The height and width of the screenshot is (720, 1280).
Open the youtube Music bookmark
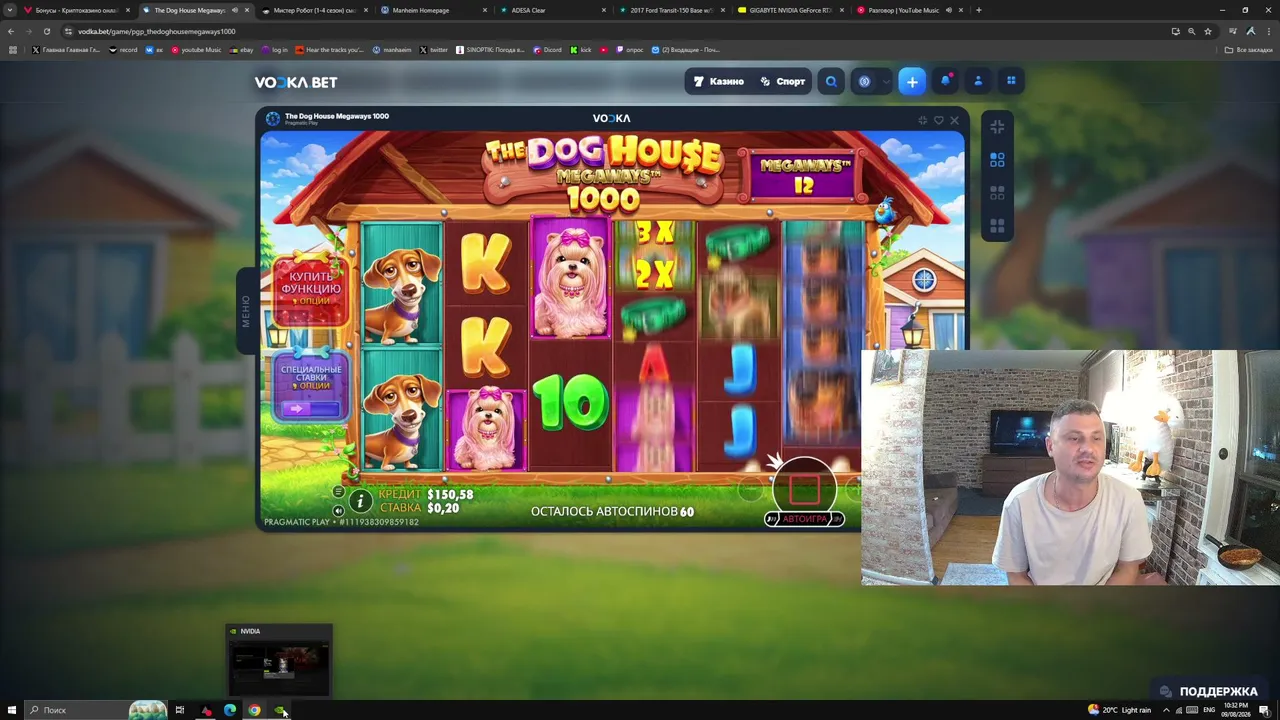196,50
